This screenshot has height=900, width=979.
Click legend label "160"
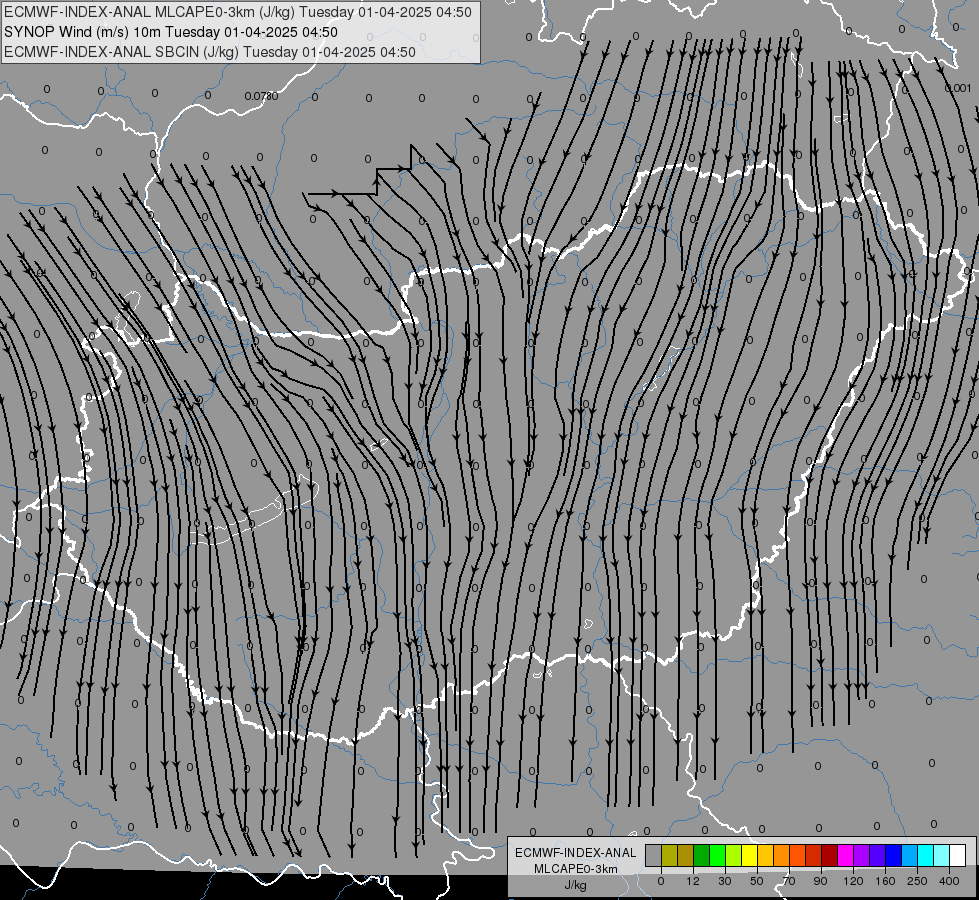coord(885,881)
